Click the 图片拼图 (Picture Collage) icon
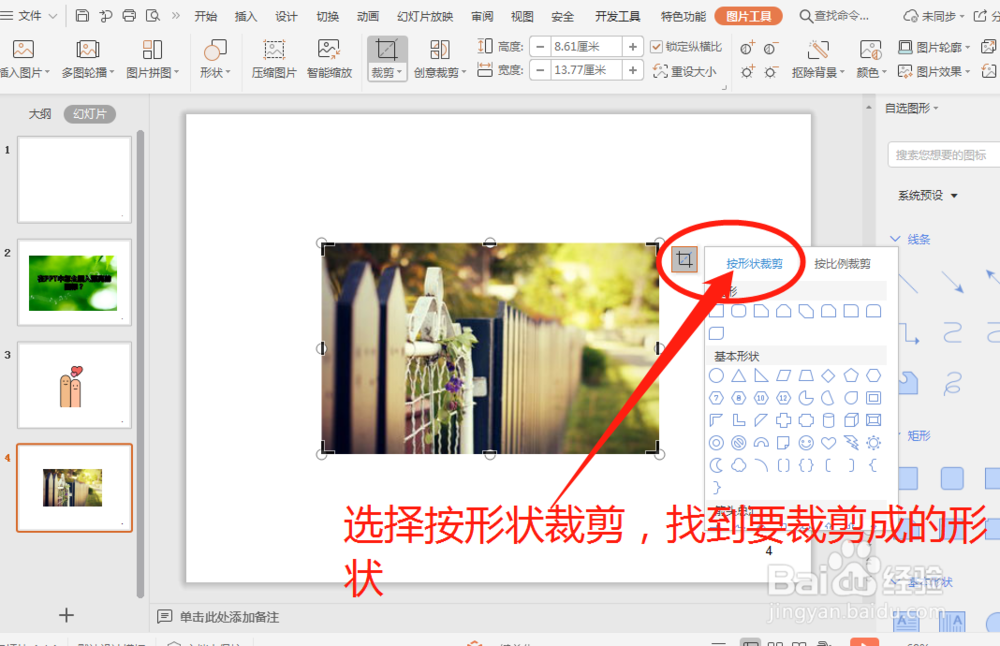 click(153, 48)
